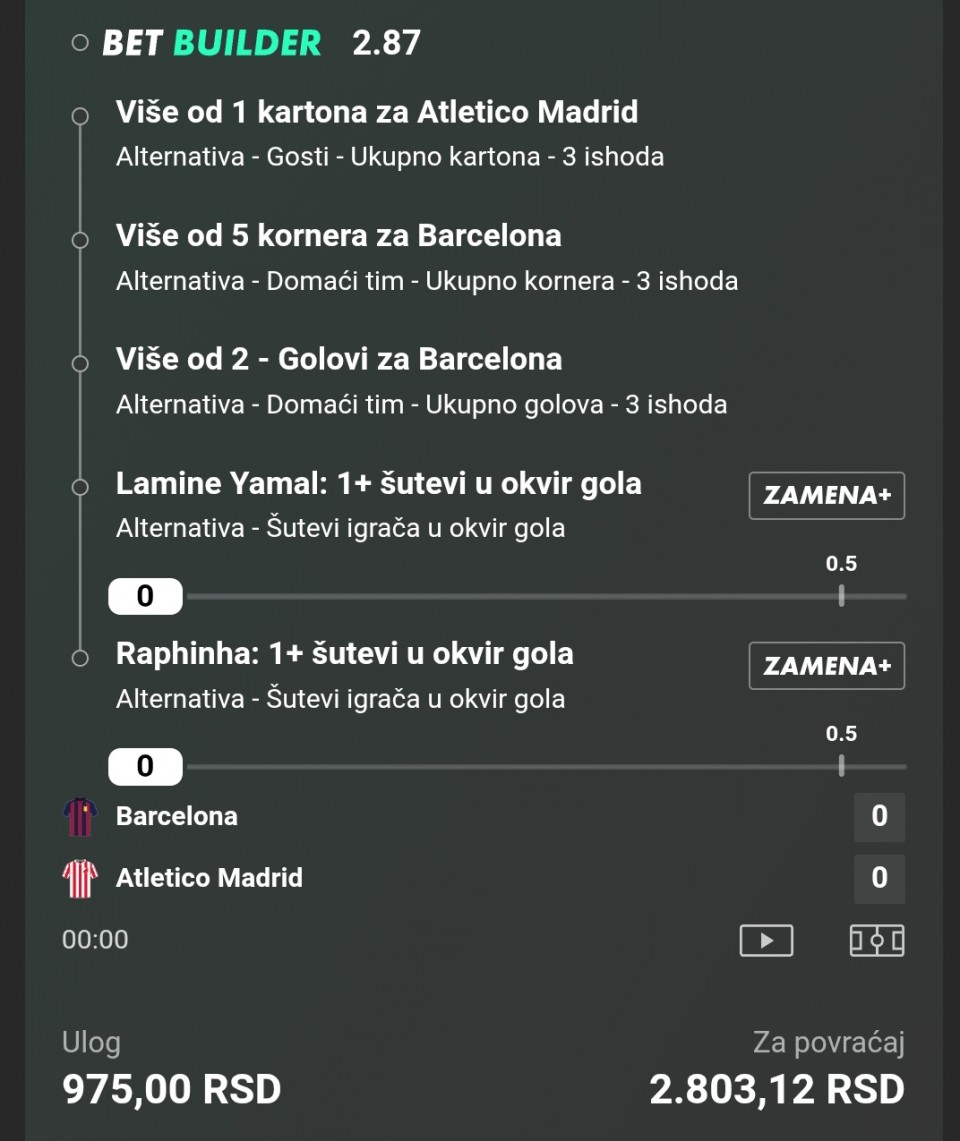The height and width of the screenshot is (1141, 960).
Task: Open the Raphinha shots on target selection
Action: click(x=344, y=654)
